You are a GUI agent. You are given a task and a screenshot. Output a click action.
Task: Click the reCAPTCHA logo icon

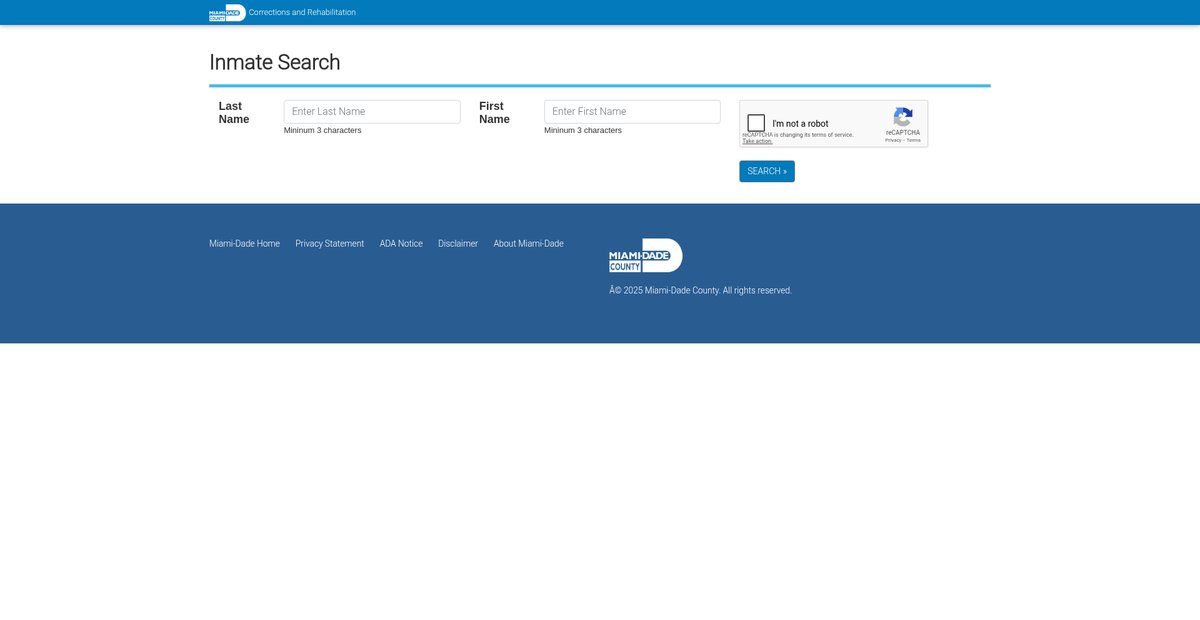point(903,117)
